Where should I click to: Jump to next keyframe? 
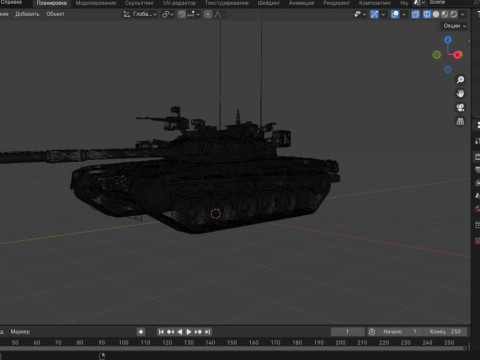(198, 332)
